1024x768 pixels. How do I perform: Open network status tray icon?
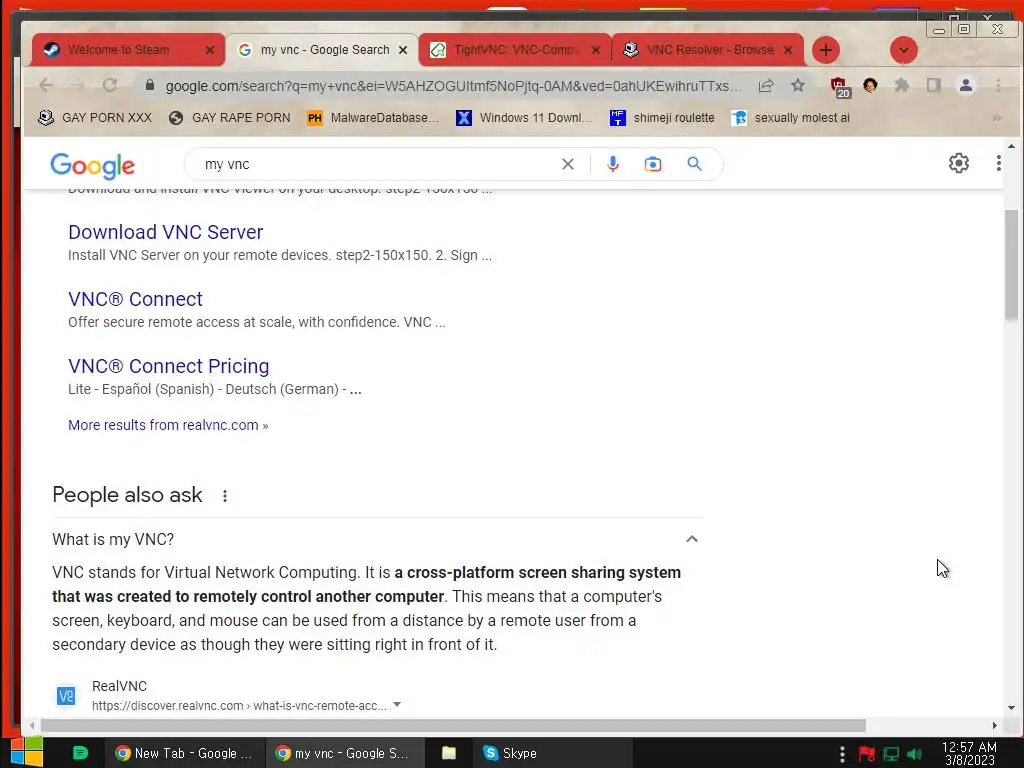(x=891, y=754)
